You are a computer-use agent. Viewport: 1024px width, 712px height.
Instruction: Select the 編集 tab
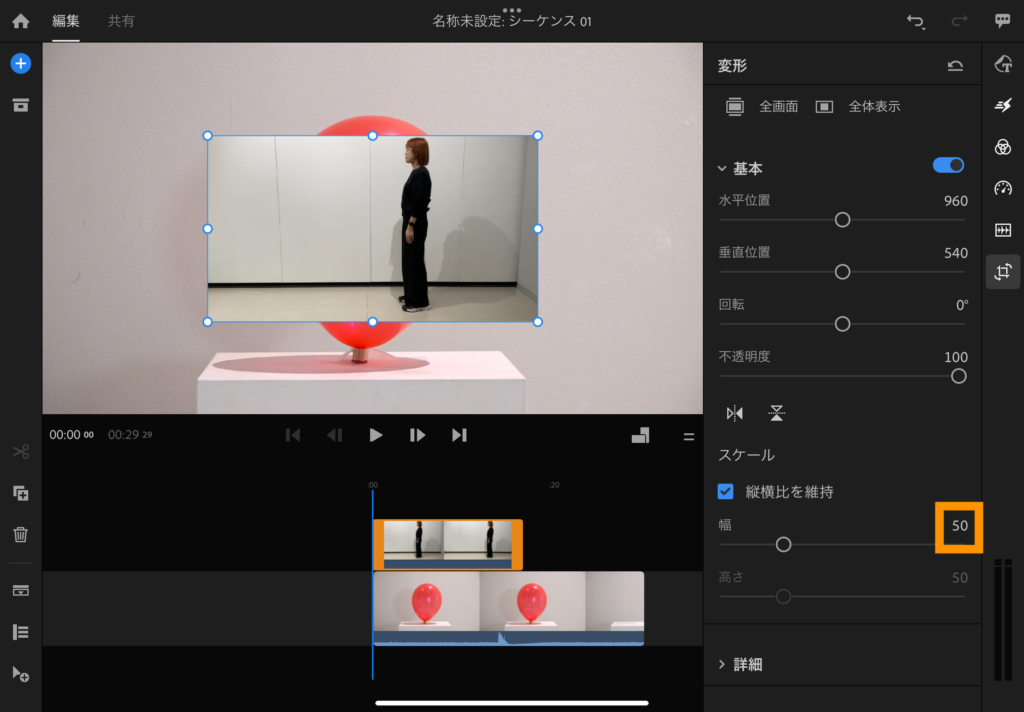(x=66, y=21)
